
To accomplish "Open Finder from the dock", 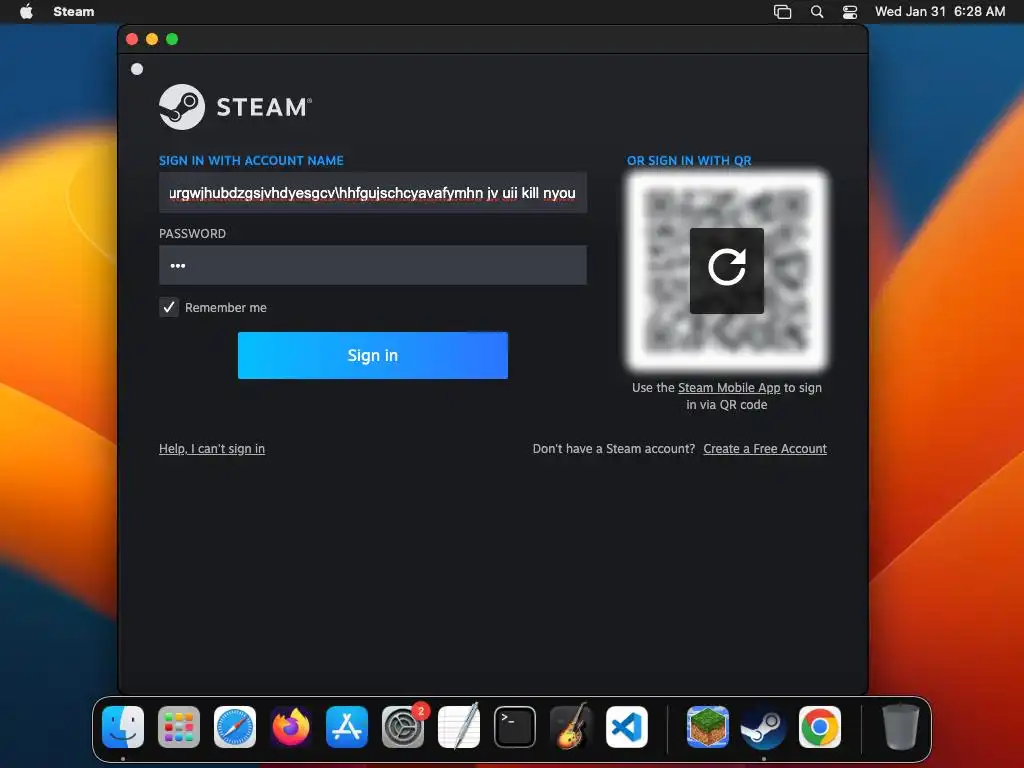I will coord(123,727).
